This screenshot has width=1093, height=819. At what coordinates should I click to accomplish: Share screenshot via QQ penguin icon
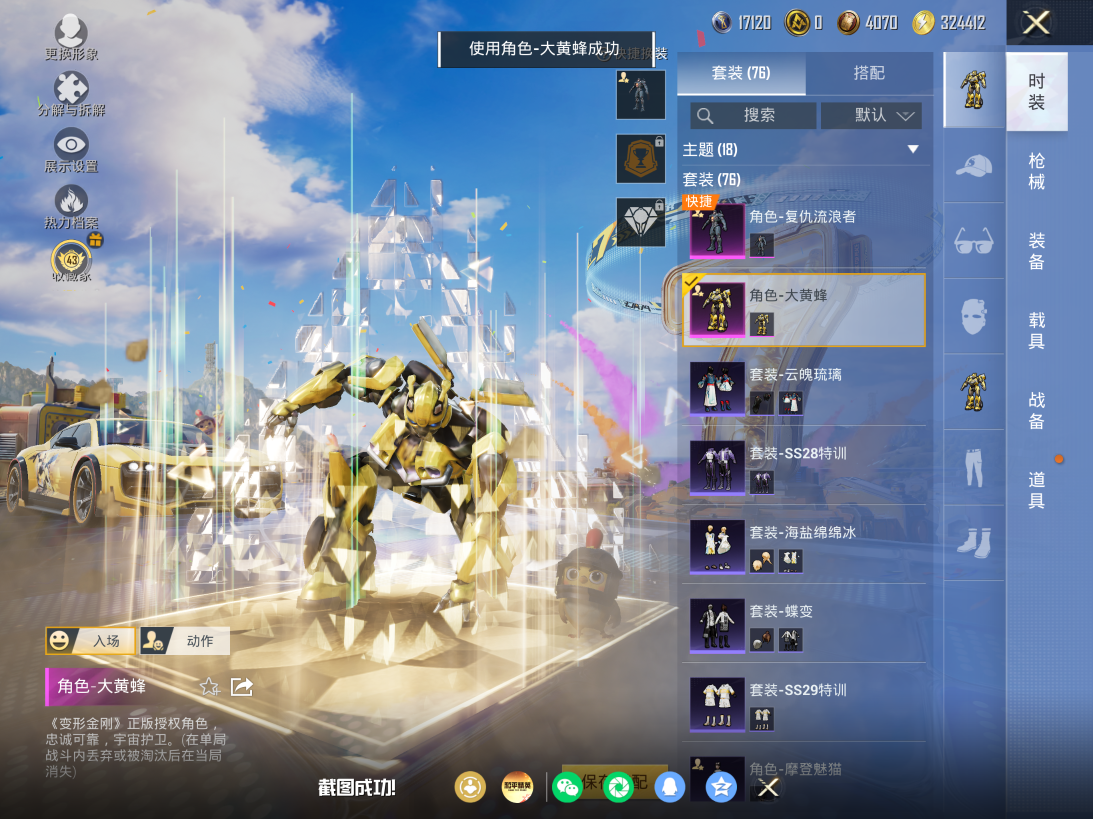click(x=669, y=788)
